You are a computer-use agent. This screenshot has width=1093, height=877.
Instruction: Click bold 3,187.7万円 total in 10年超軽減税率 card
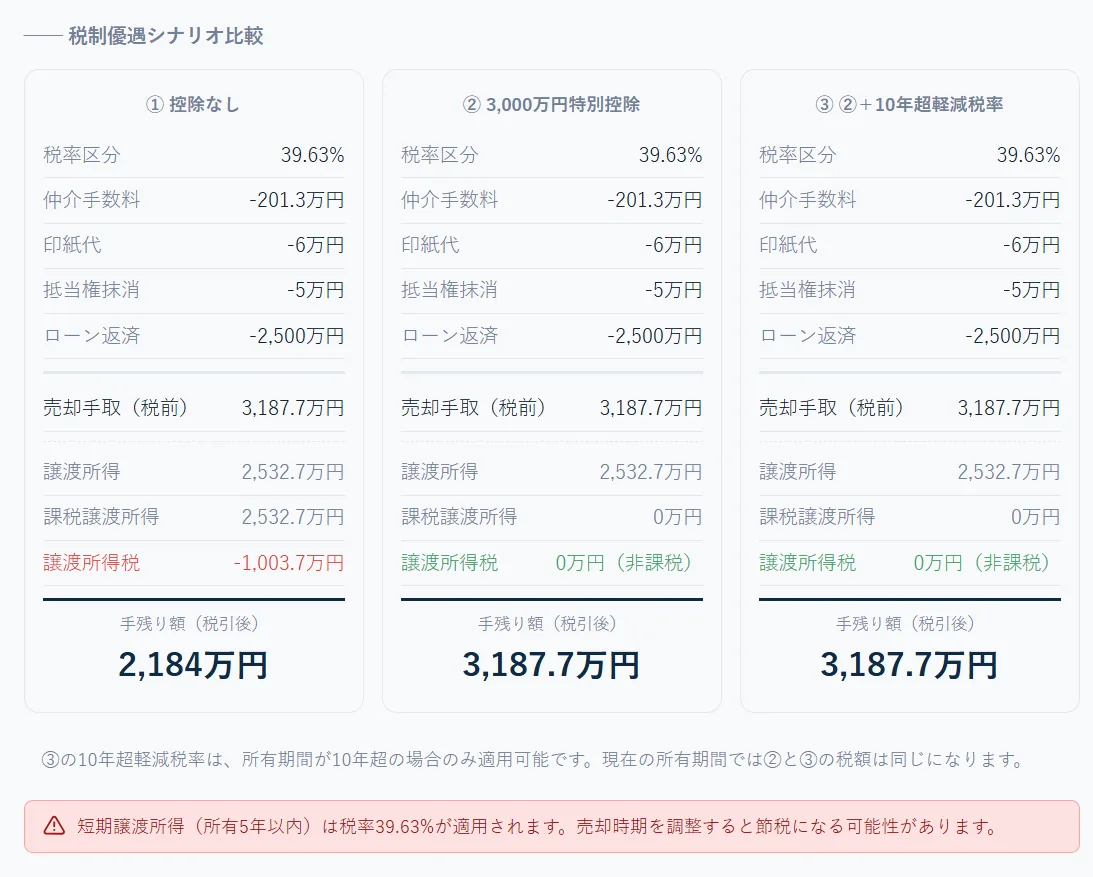(x=910, y=664)
